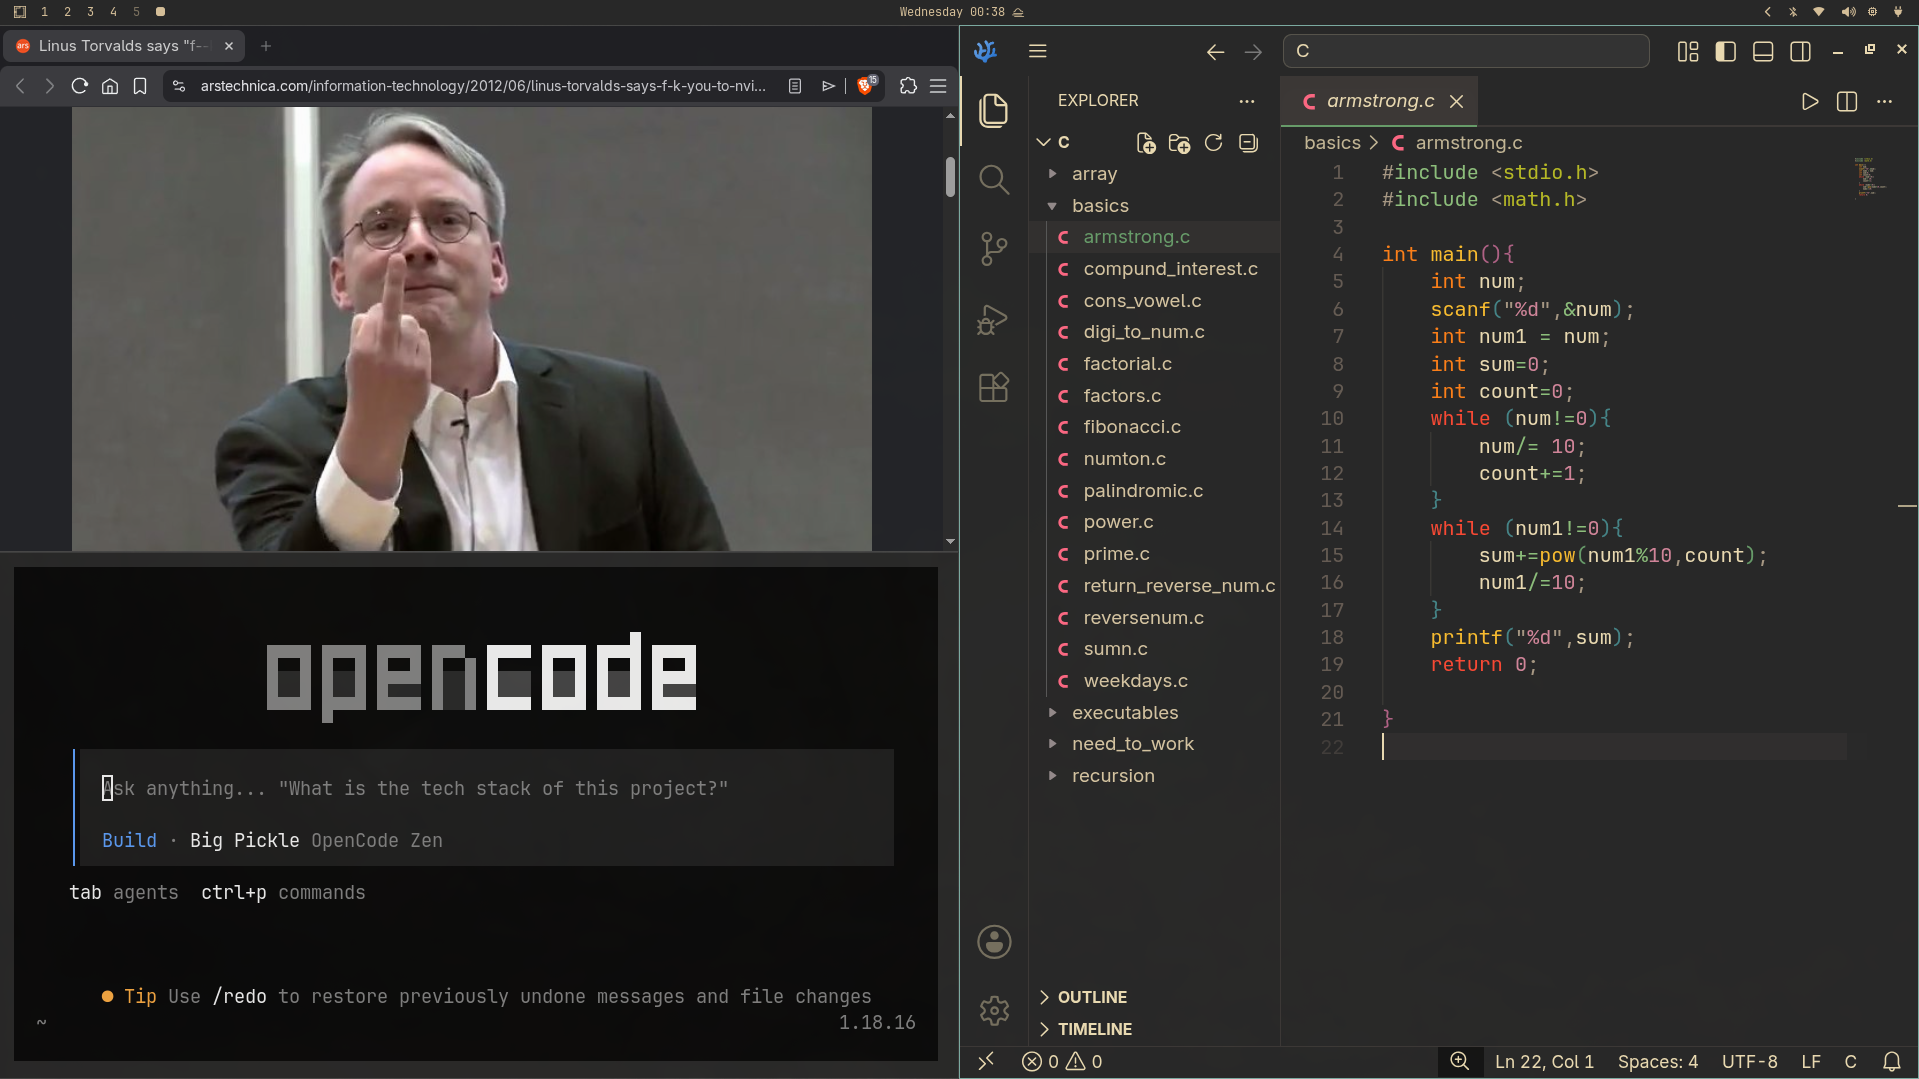Screen dimensions: 1919x1079
Task: Click the zoom icon in status bar
Action: pos(1460,1061)
